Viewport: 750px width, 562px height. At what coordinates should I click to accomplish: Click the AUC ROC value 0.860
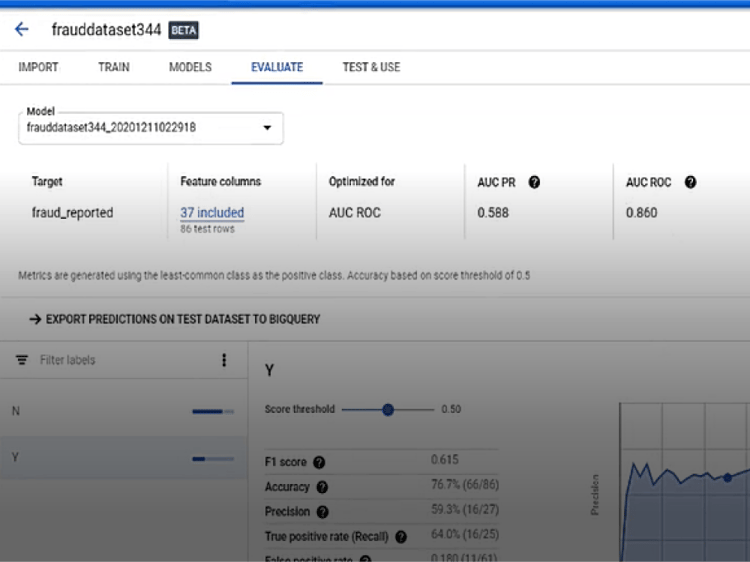point(641,212)
